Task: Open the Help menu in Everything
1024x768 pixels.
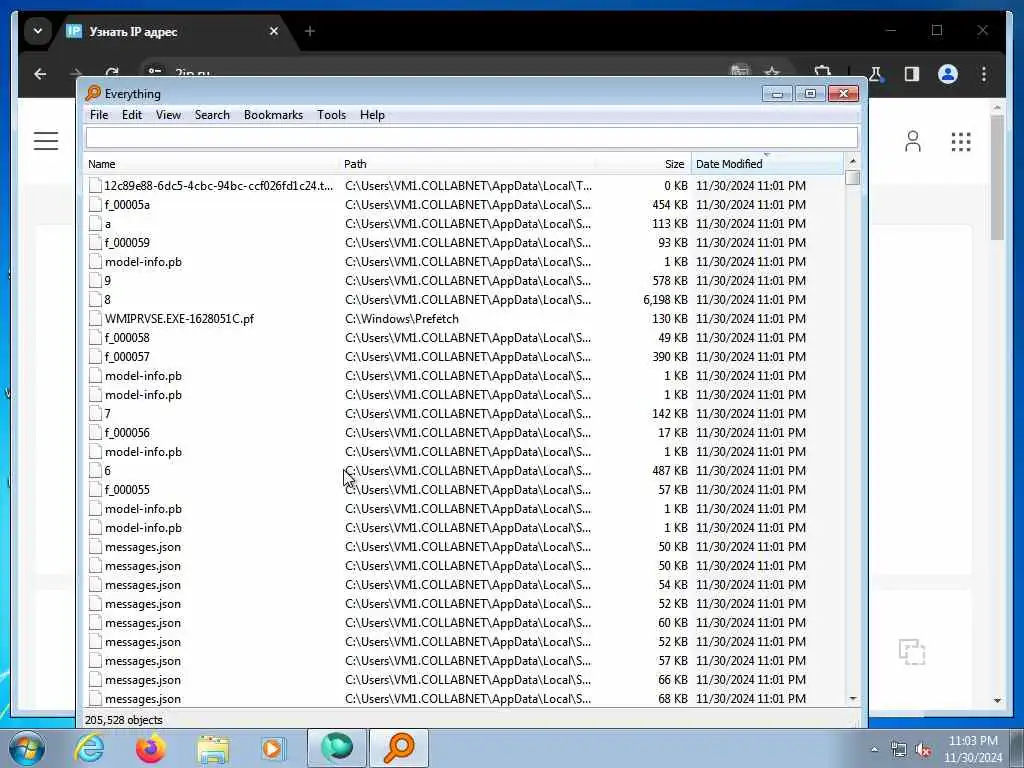Action: point(372,115)
